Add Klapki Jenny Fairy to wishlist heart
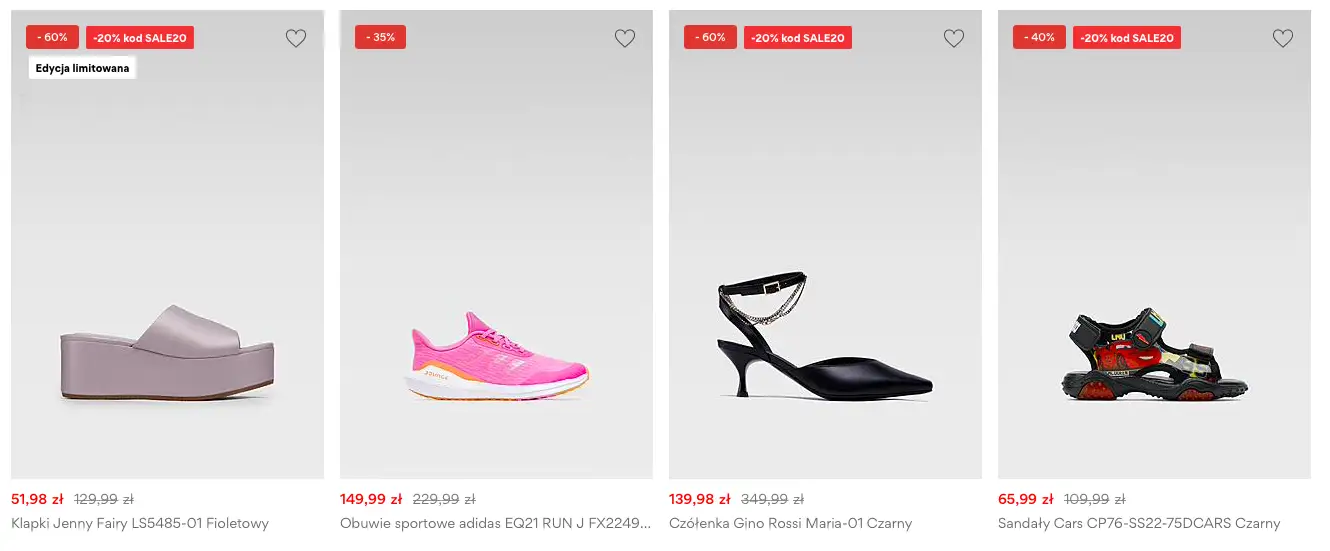The width and height of the screenshot is (1330, 551). pos(296,39)
